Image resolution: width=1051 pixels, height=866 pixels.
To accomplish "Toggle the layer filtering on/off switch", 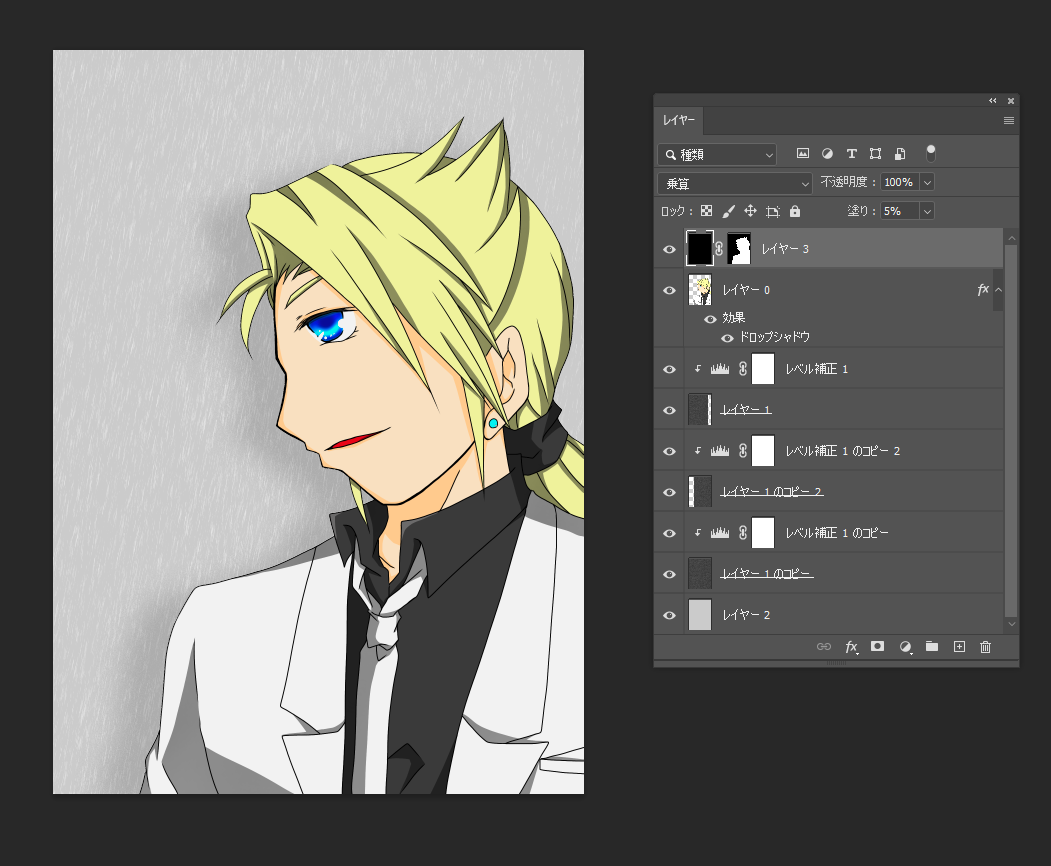I will click(x=931, y=152).
